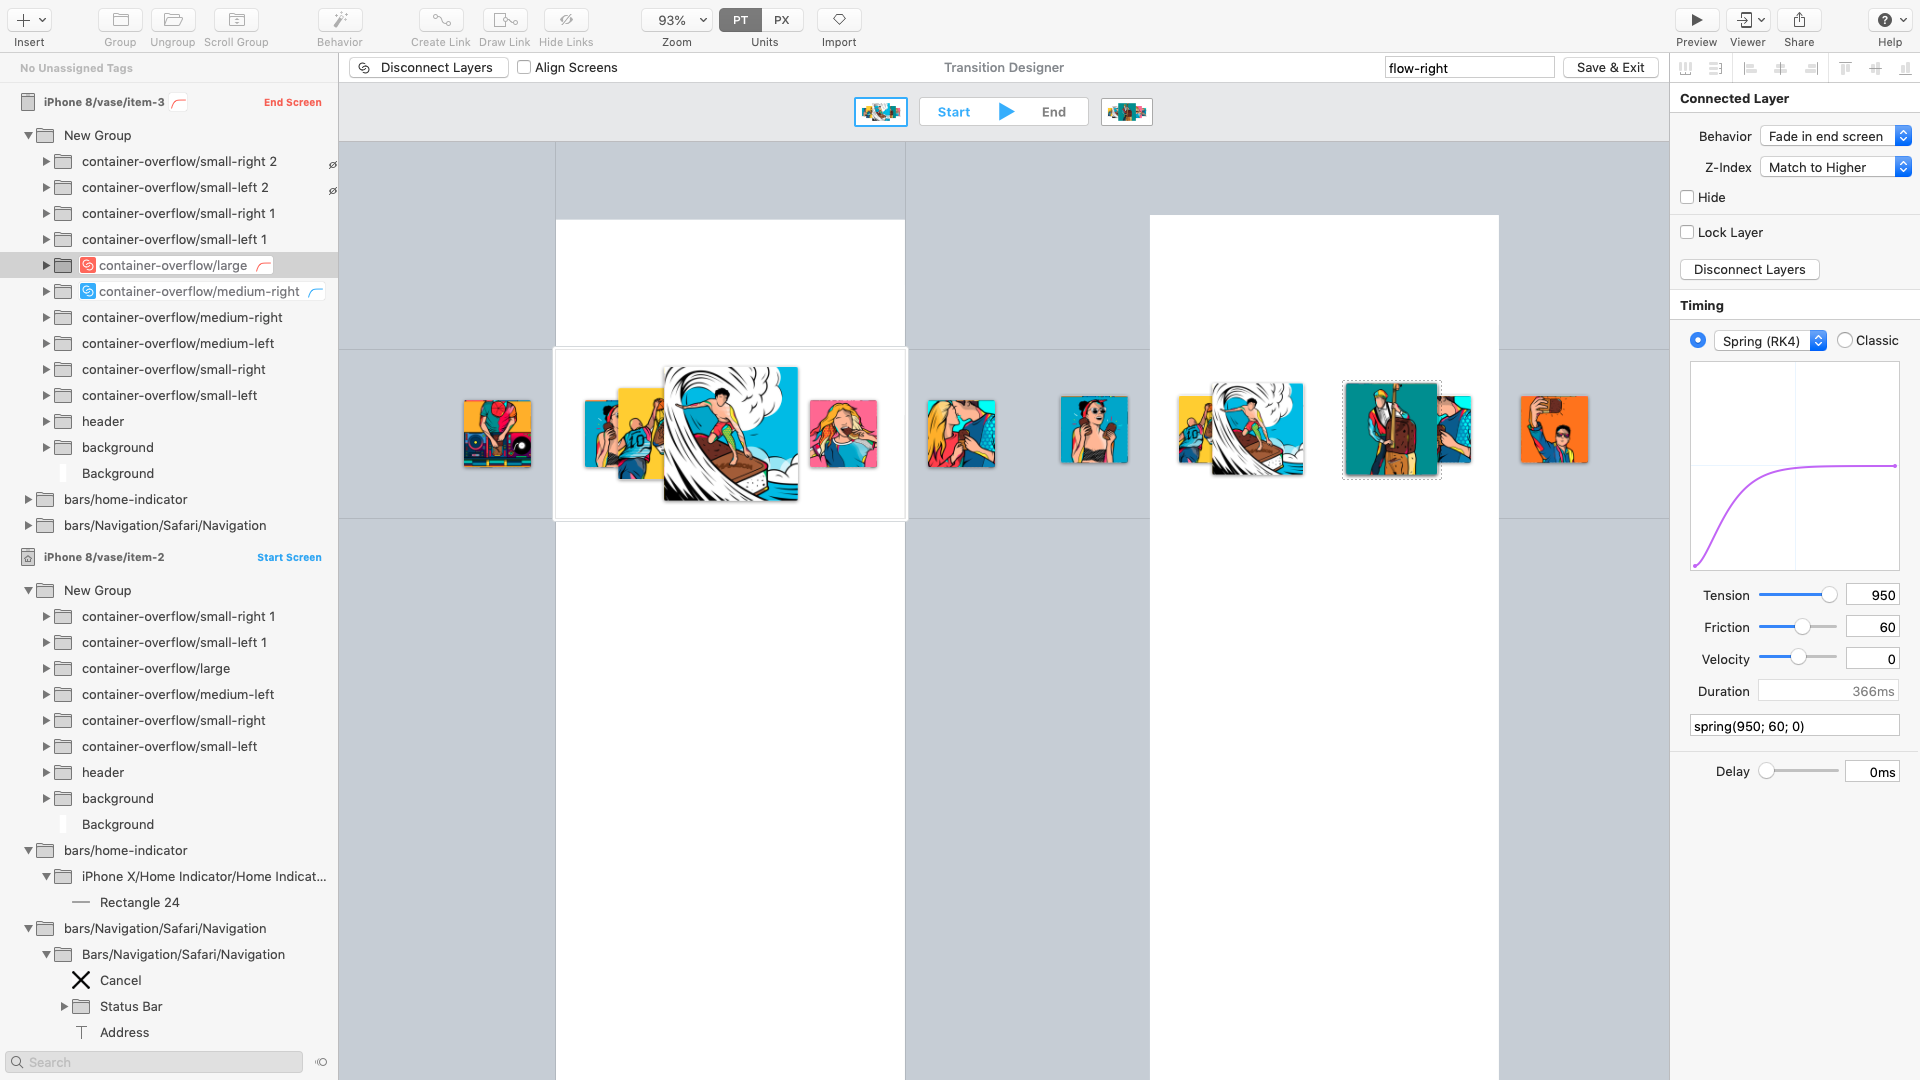
Task: Click the Ungroup toolbar icon
Action: (x=173, y=20)
